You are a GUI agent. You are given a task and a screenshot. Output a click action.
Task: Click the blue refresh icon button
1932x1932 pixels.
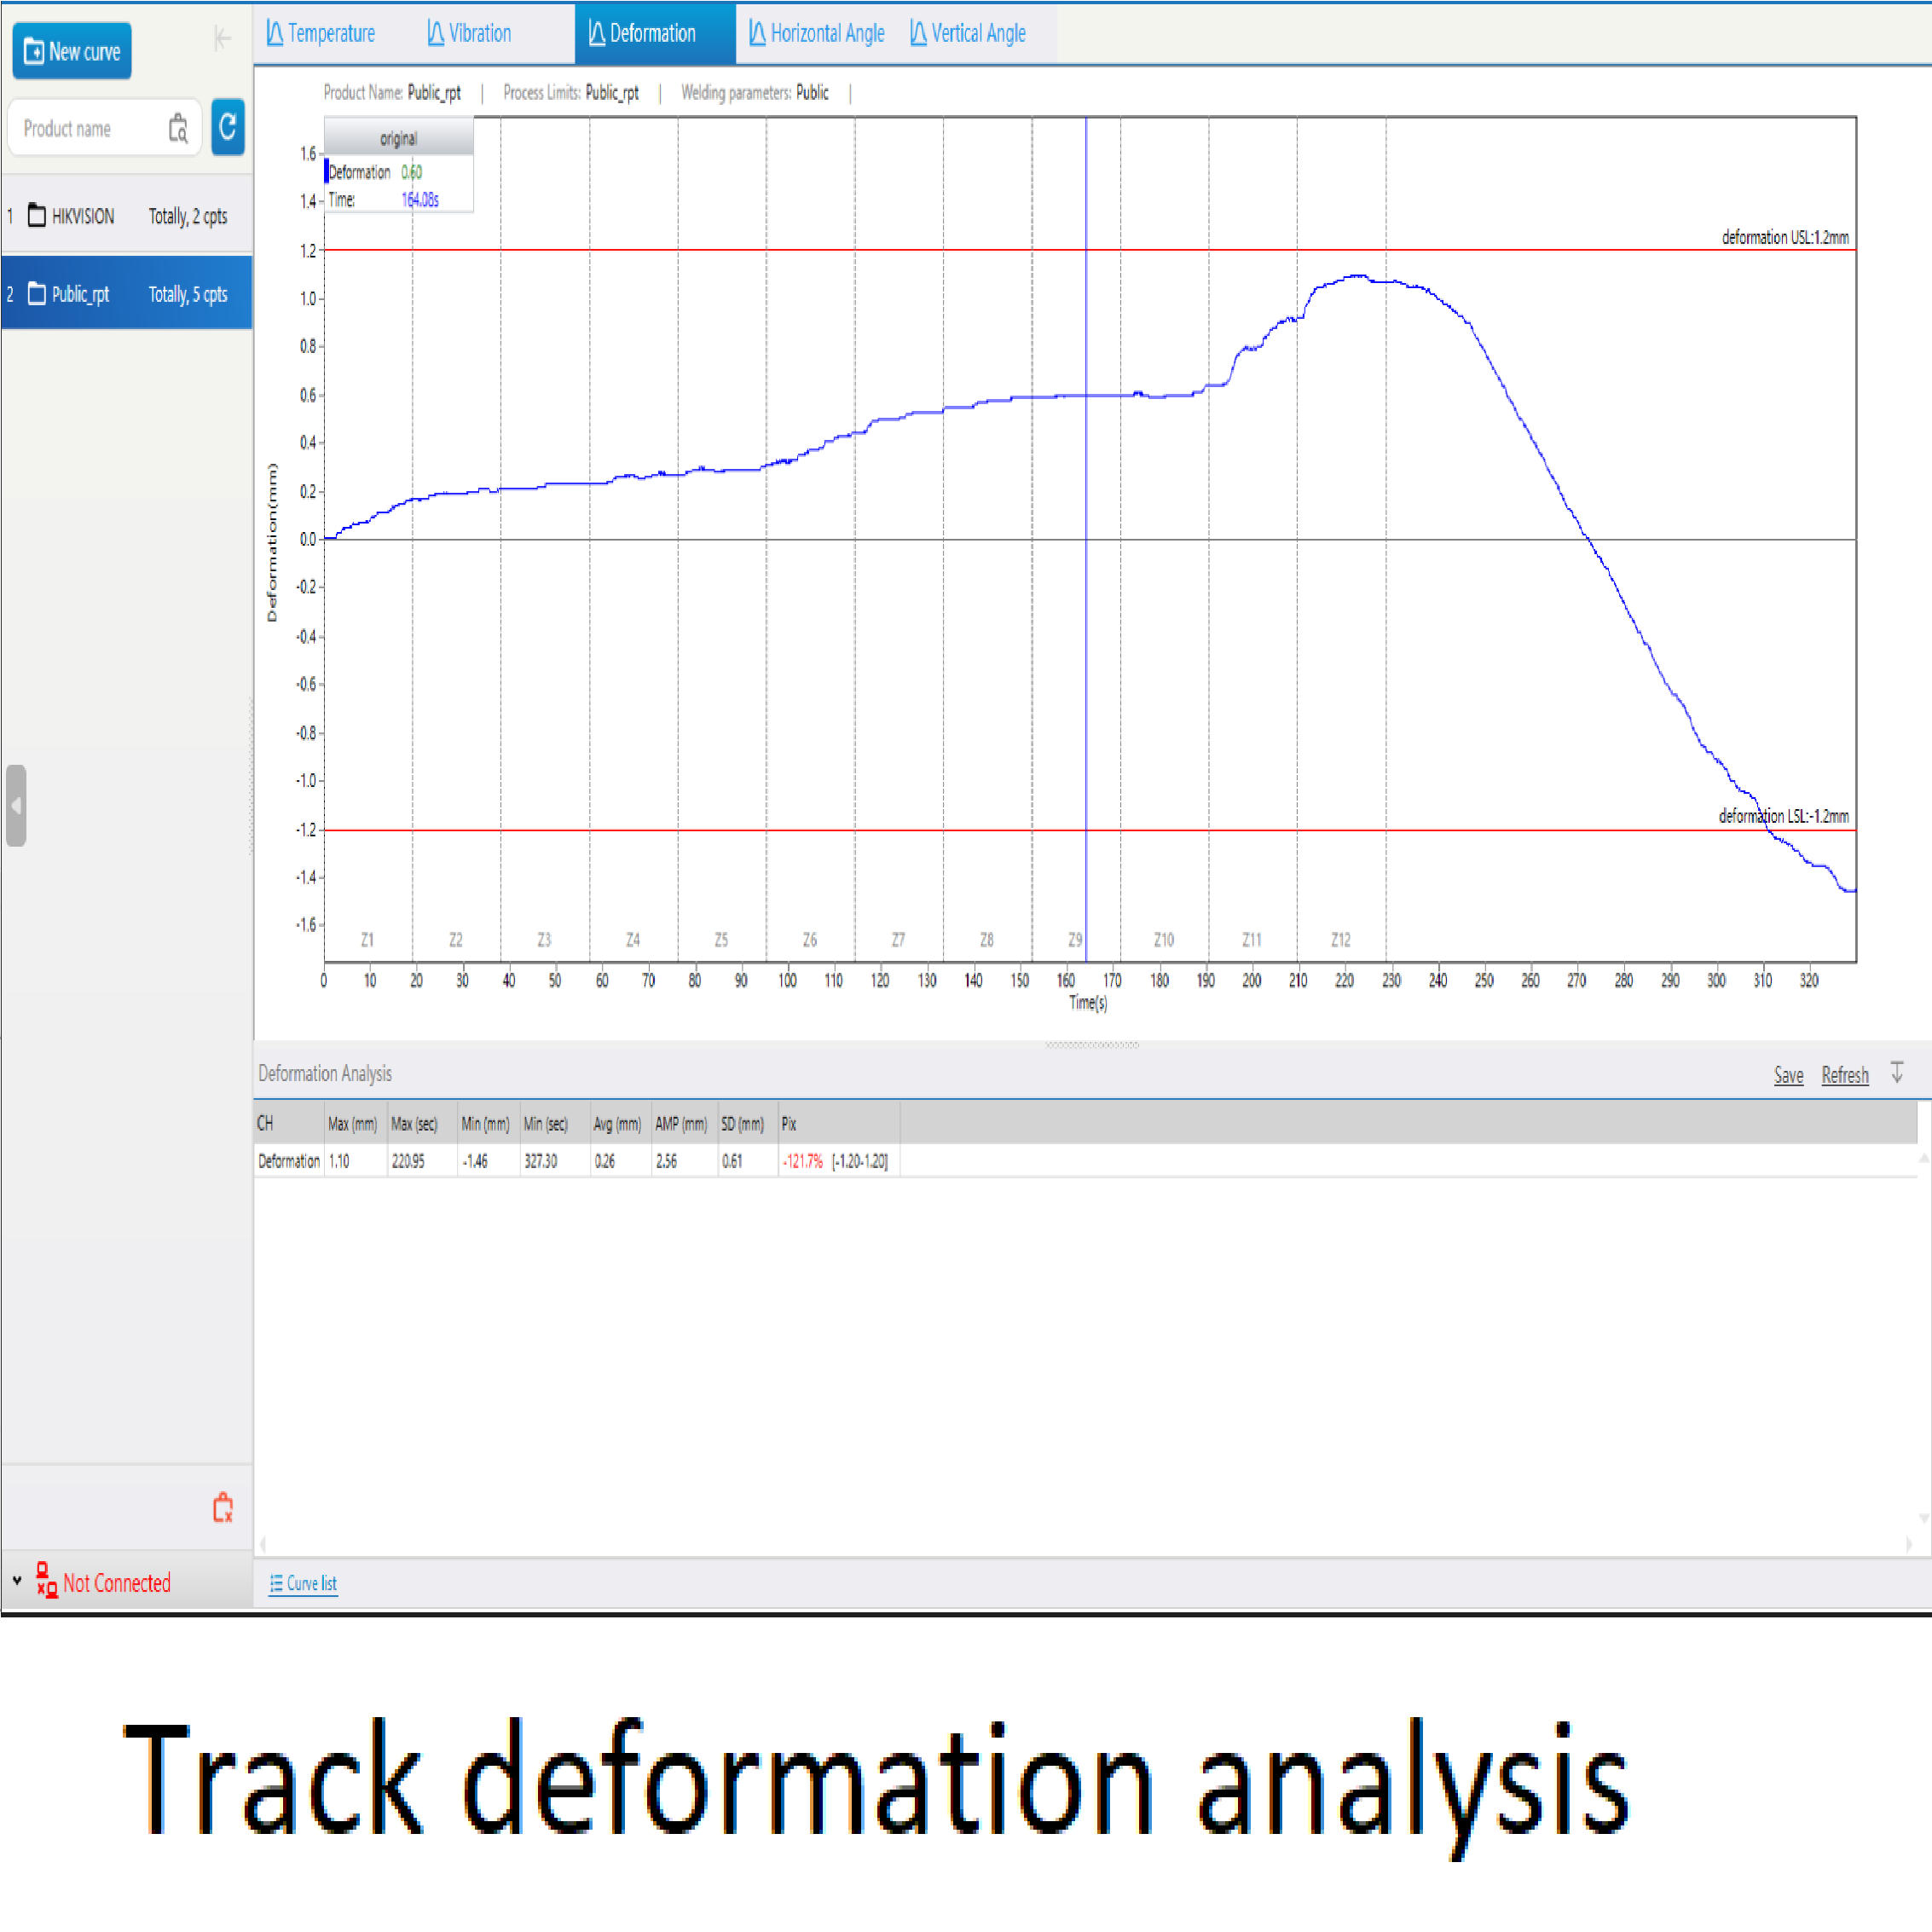tap(228, 127)
